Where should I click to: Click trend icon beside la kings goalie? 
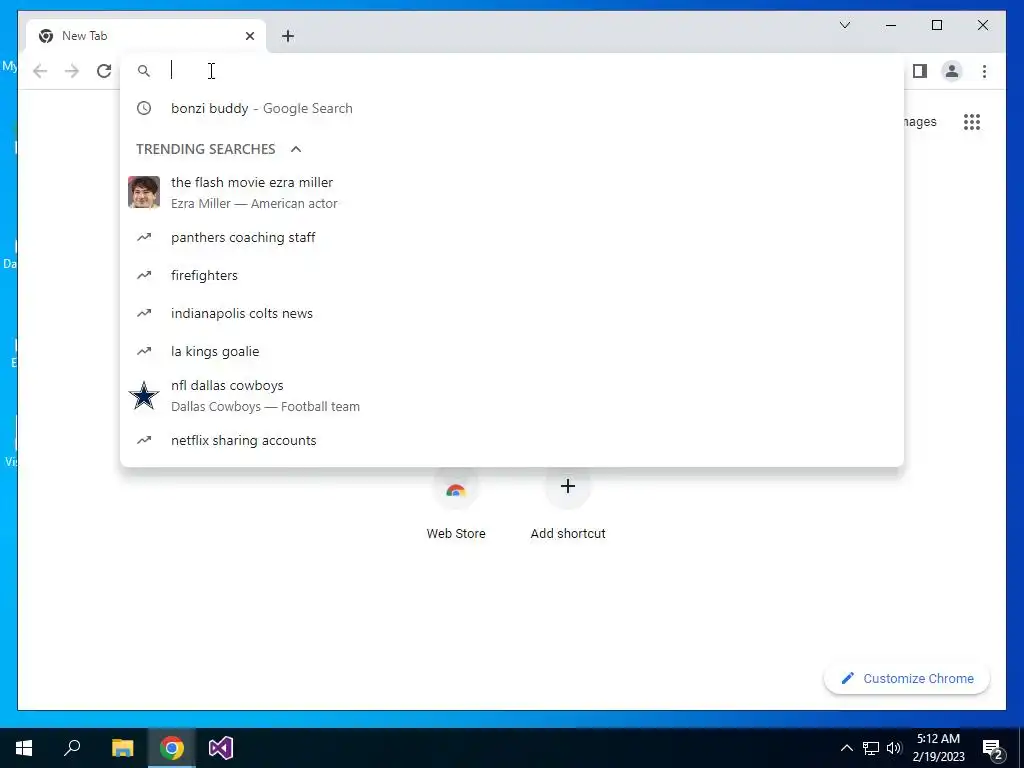pos(144,351)
